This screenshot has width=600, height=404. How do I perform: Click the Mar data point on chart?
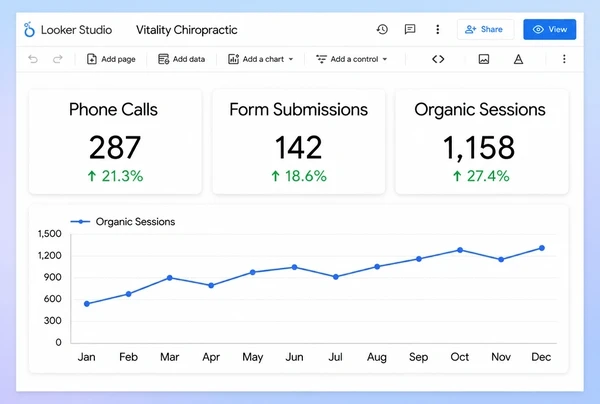[x=170, y=278]
